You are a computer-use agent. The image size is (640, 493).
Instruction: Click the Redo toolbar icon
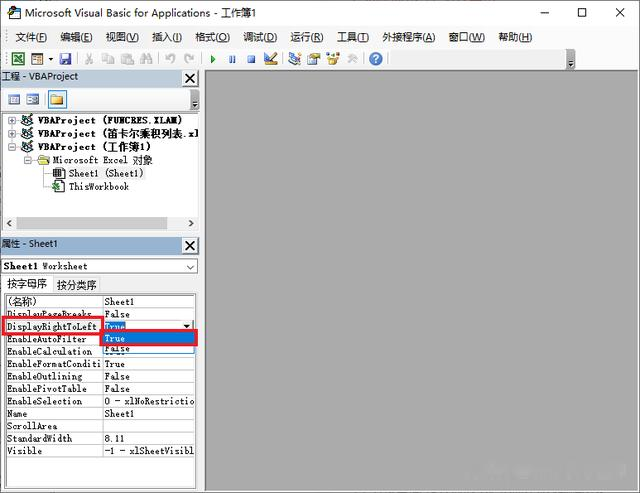coord(189,59)
